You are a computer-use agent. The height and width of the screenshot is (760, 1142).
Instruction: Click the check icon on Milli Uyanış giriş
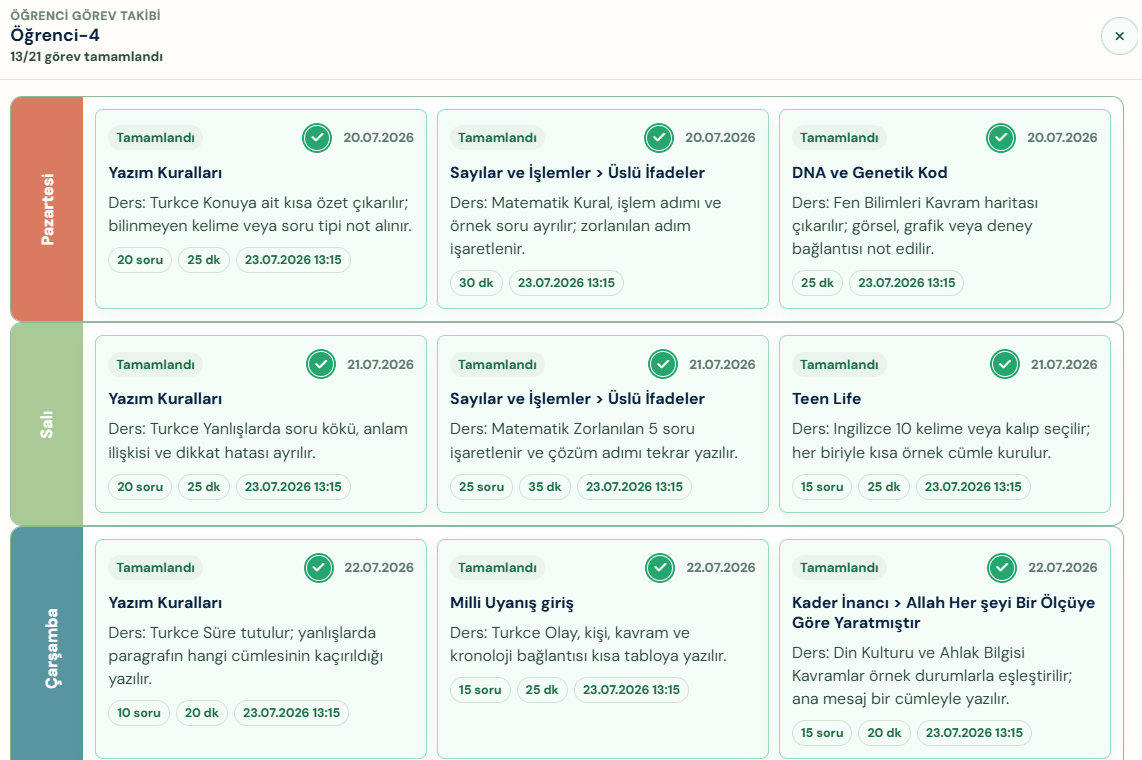(x=660, y=568)
